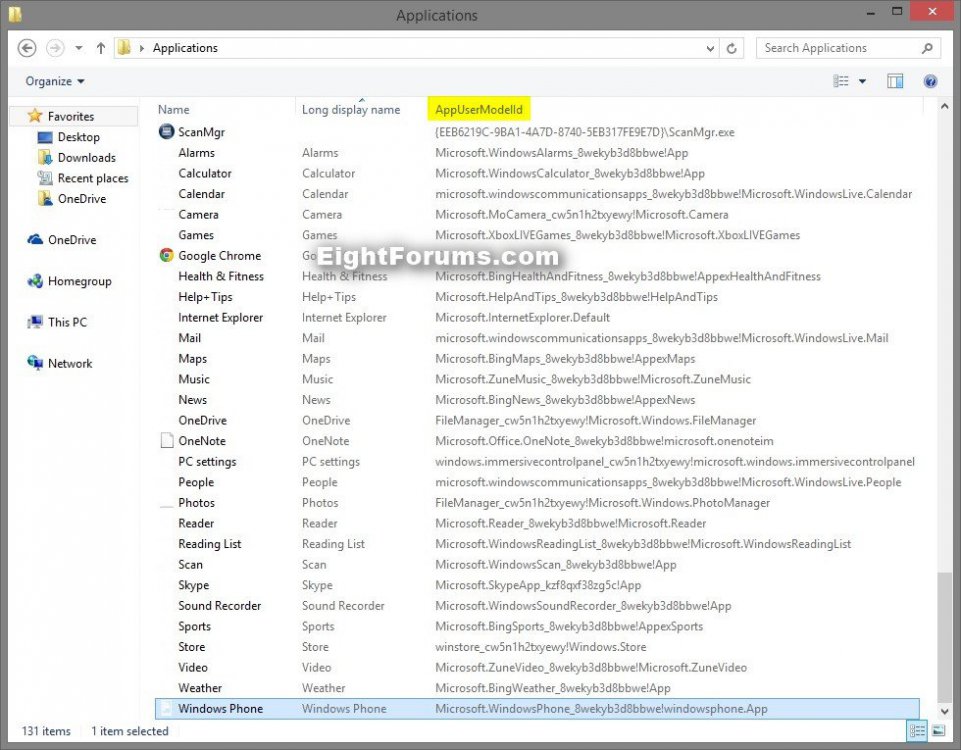Click the Change your view icon
961x750 pixels.
(841, 81)
